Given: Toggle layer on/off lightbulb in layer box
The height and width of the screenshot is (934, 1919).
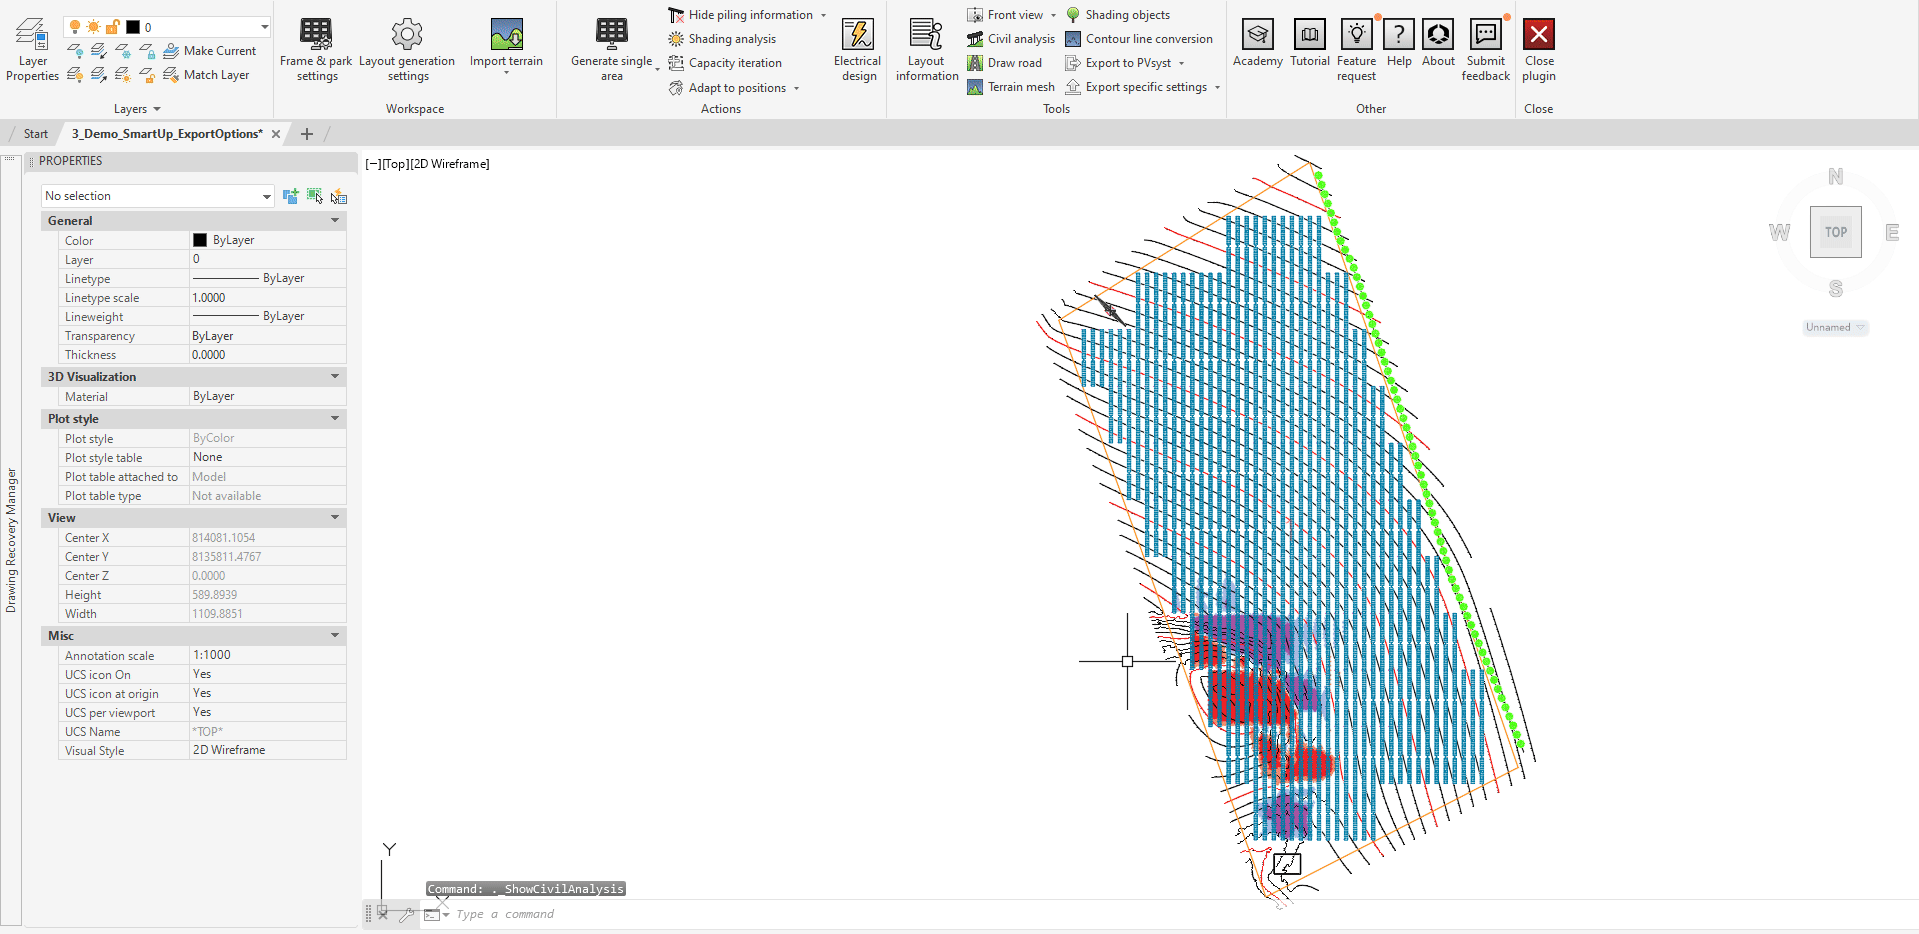Looking at the screenshot, I should point(75,27).
